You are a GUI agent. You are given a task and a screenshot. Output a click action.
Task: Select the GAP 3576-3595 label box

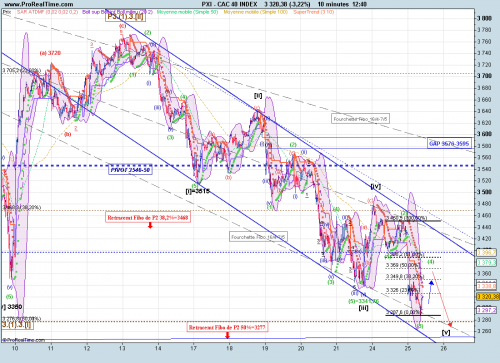pos(449,144)
